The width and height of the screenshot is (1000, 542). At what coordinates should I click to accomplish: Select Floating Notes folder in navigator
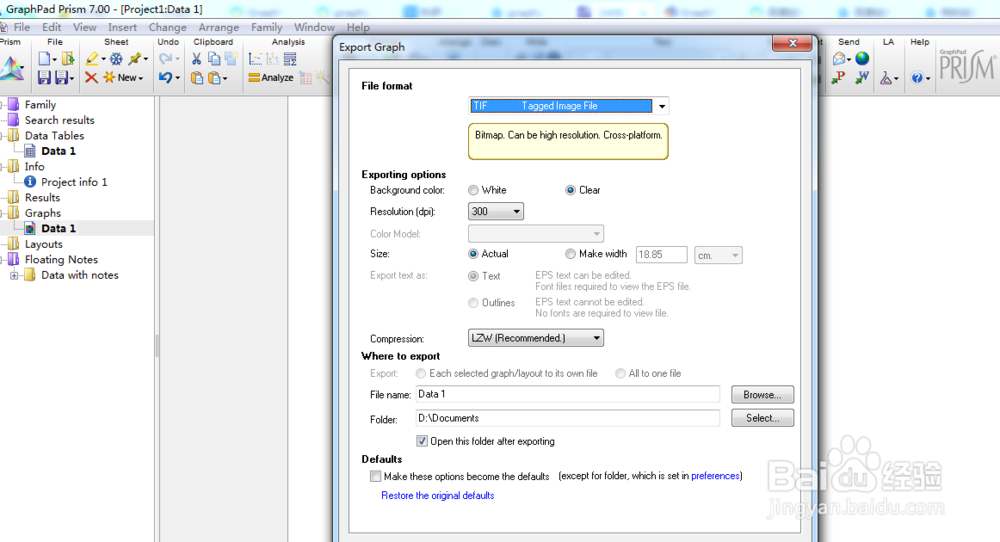pos(61,260)
